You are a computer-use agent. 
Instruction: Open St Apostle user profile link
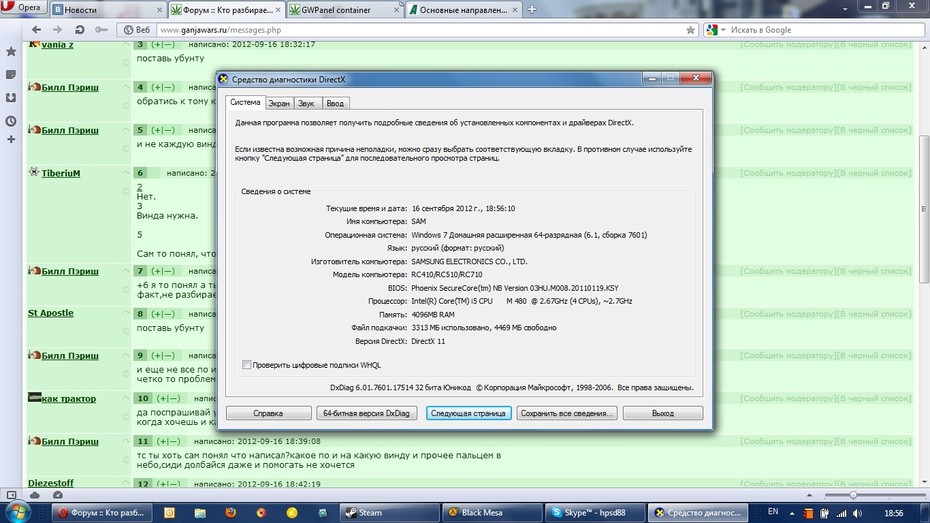[x=50, y=313]
